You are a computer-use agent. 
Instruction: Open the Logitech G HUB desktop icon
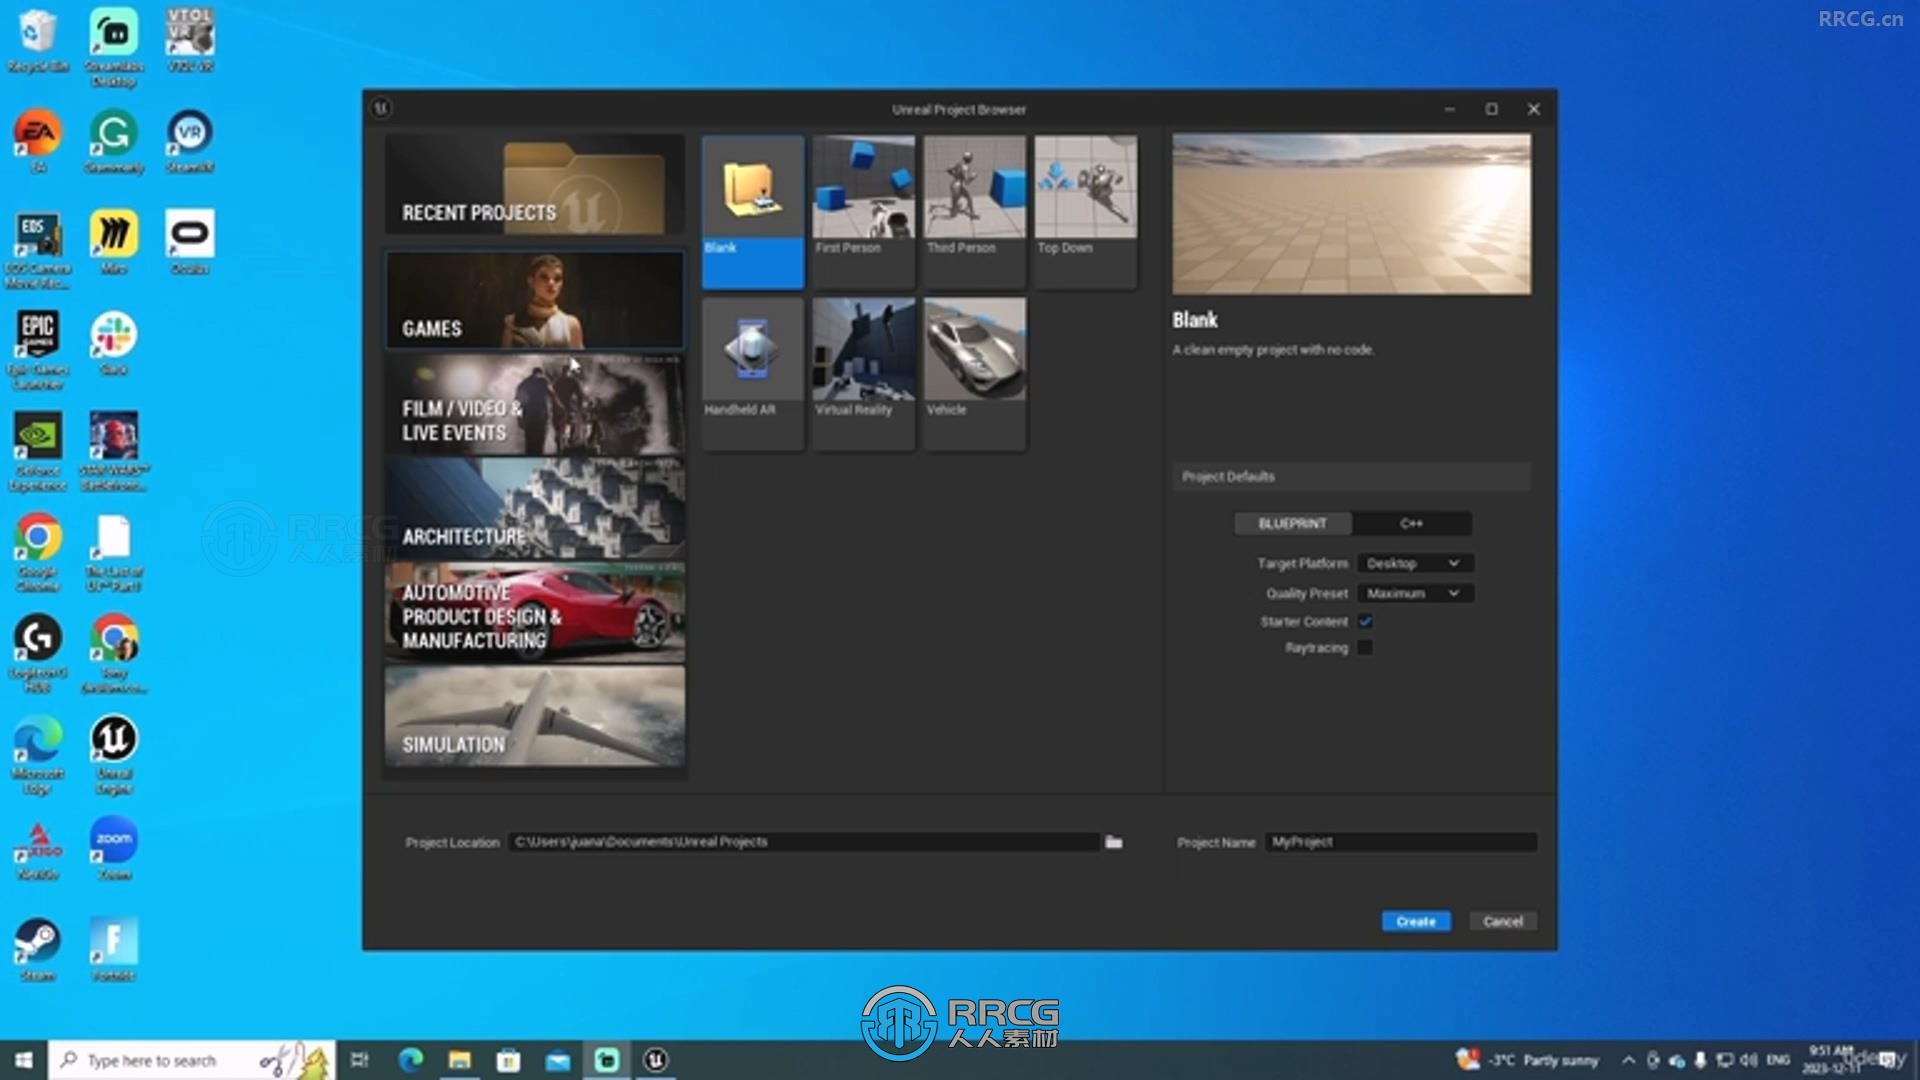[38, 654]
